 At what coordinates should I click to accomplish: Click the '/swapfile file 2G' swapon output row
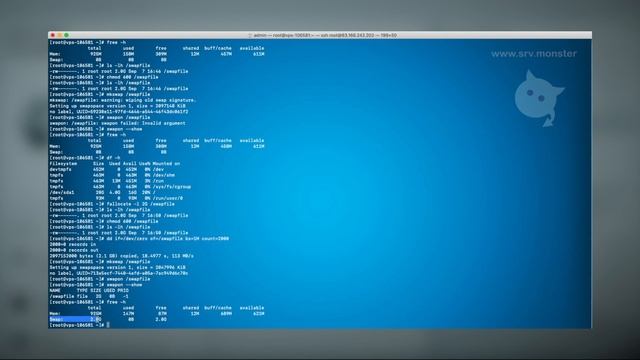(x=89, y=296)
